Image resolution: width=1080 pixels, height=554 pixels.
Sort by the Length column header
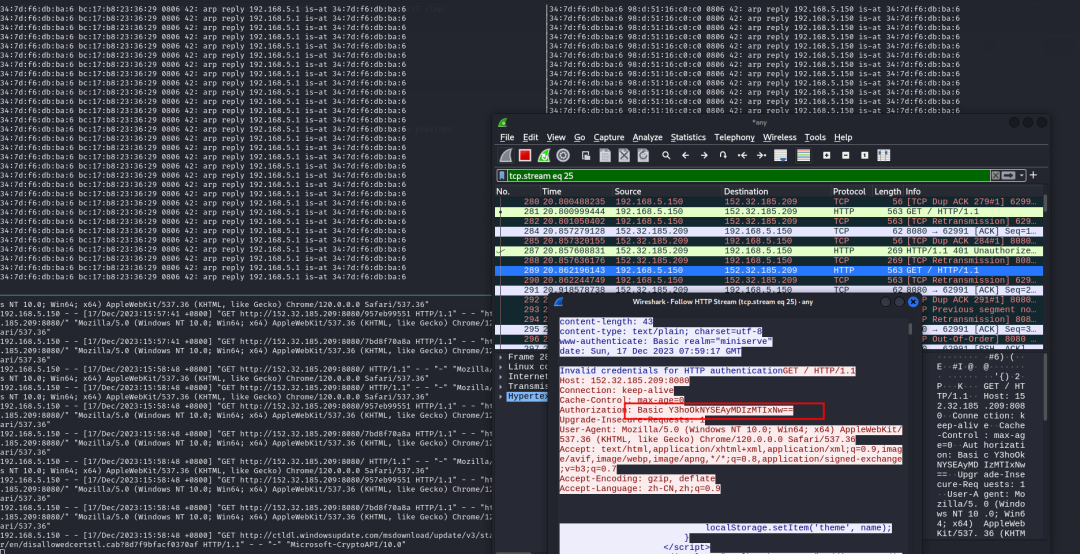tap(888, 192)
